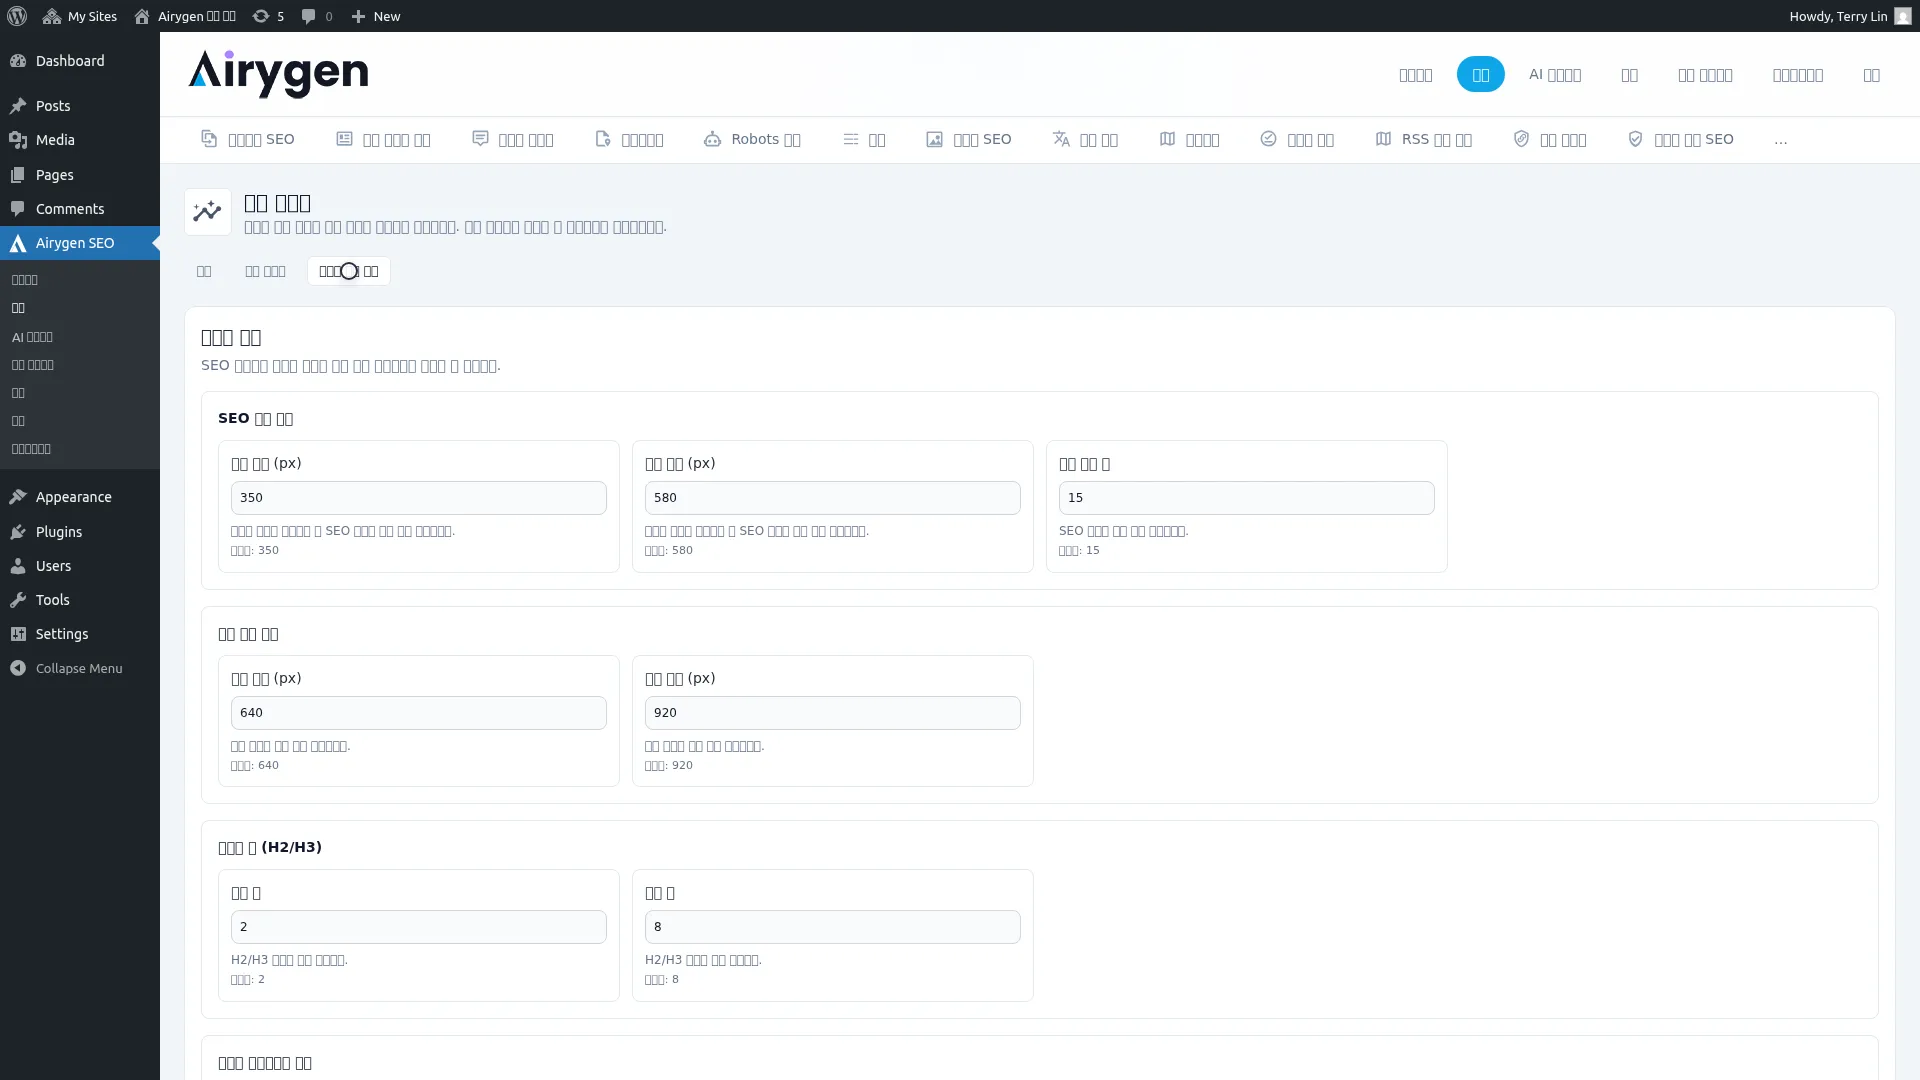Open Pages in the sidebar
This screenshot has height=1080, width=1920.
click(80, 175)
